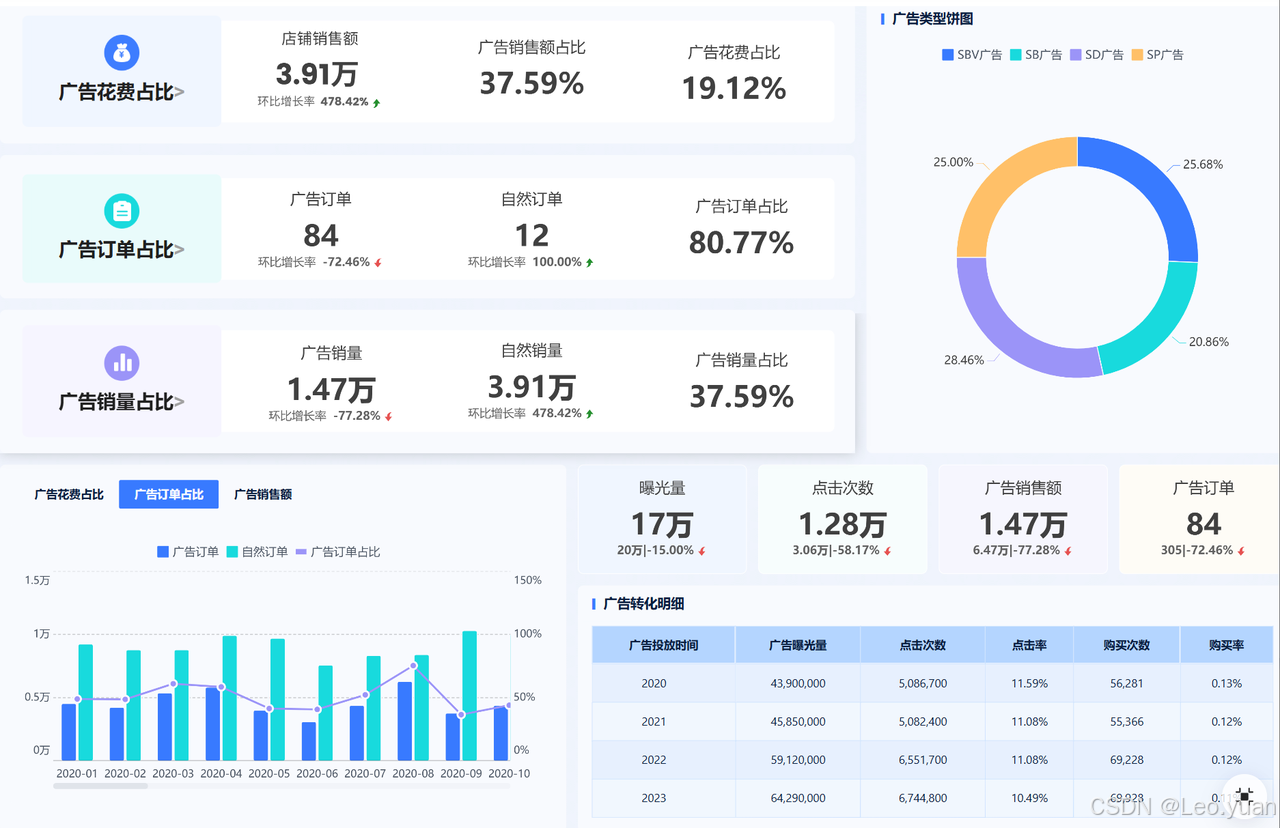Toggle the SB广告 legend entry

click(x=1036, y=55)
